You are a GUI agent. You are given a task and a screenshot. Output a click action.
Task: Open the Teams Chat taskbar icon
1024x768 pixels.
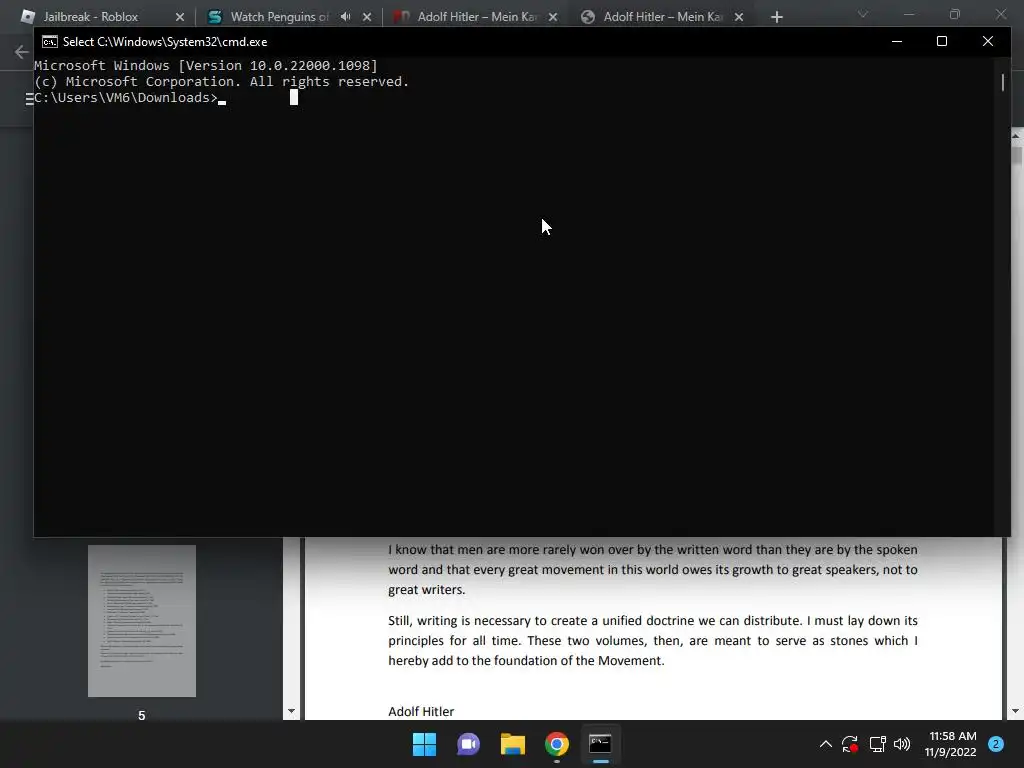click(468, 744)
